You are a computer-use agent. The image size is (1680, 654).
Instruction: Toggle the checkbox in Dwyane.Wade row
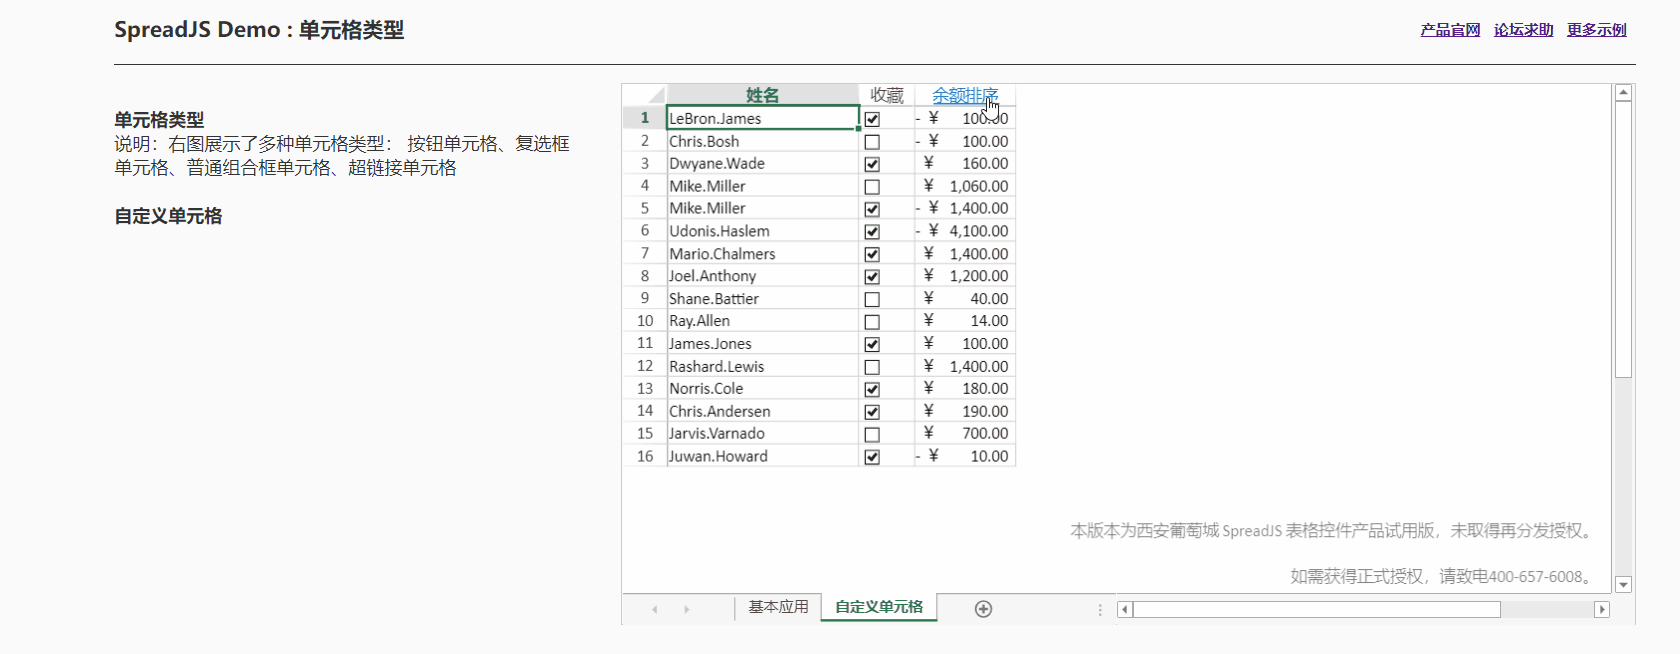tap(872, 164)
